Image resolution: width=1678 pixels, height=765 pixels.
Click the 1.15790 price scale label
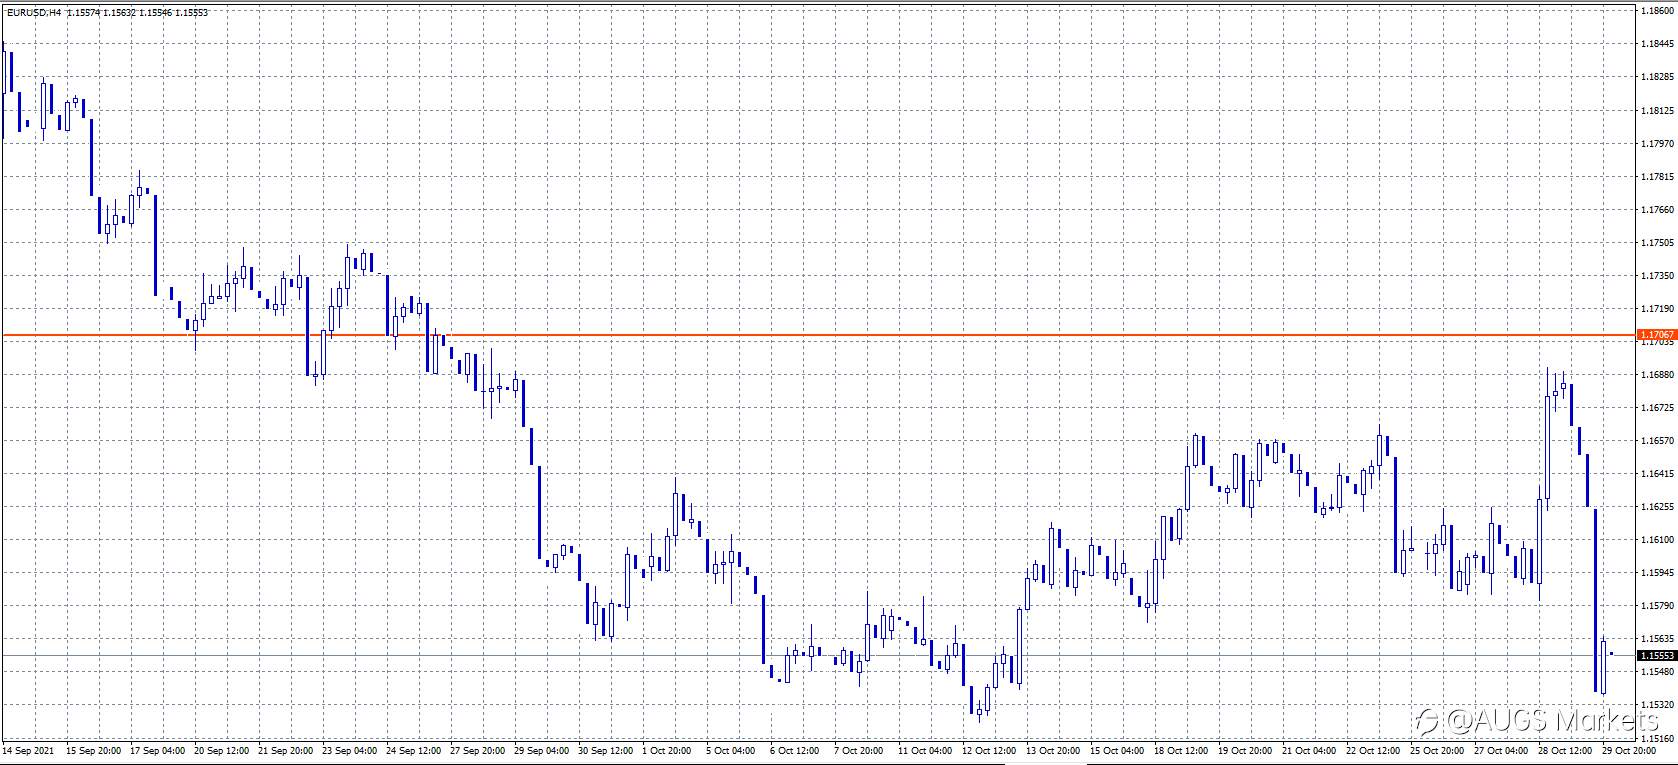point(1657,606)
